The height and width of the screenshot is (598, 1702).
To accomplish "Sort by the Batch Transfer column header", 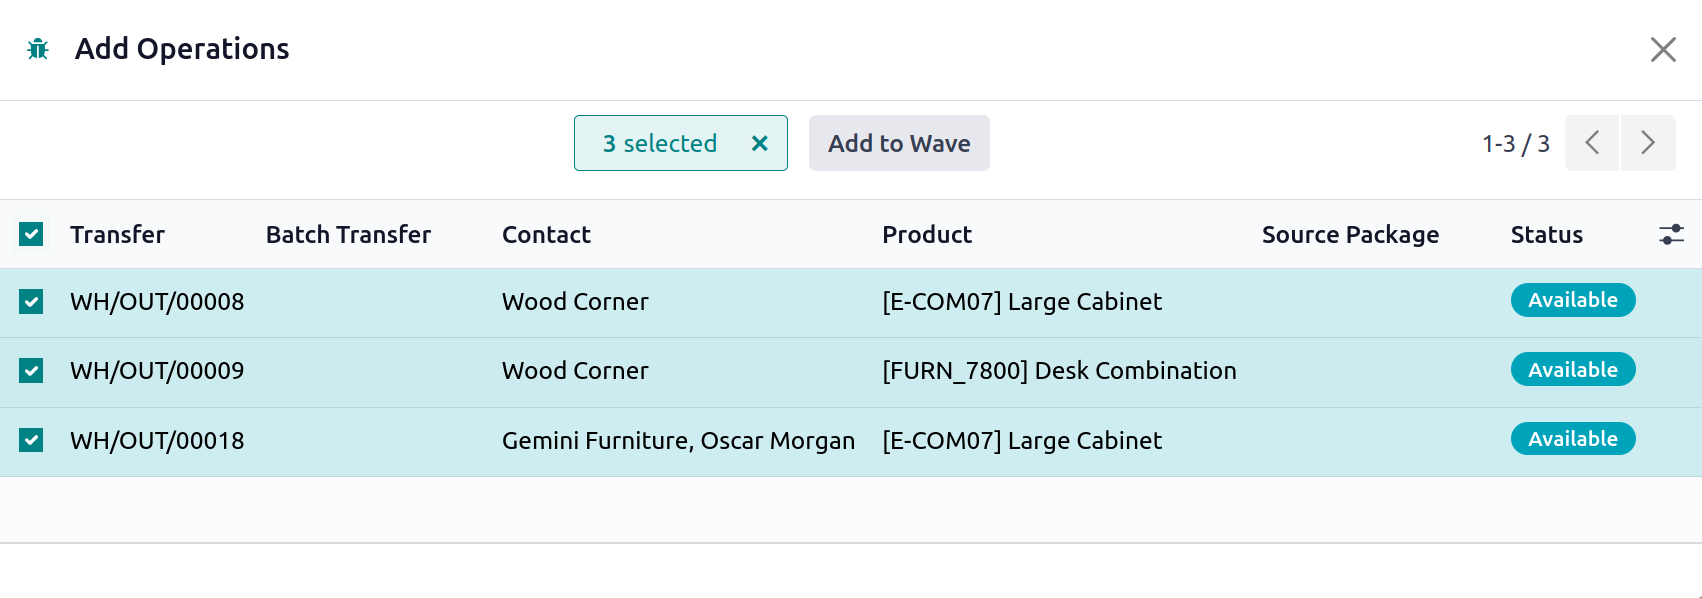I will click(348, 234).
